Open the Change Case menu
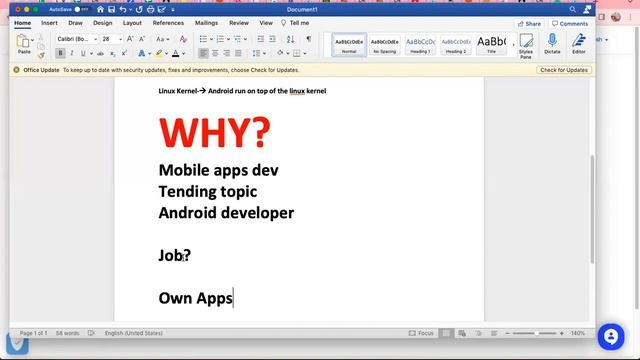 click(162, 39)
